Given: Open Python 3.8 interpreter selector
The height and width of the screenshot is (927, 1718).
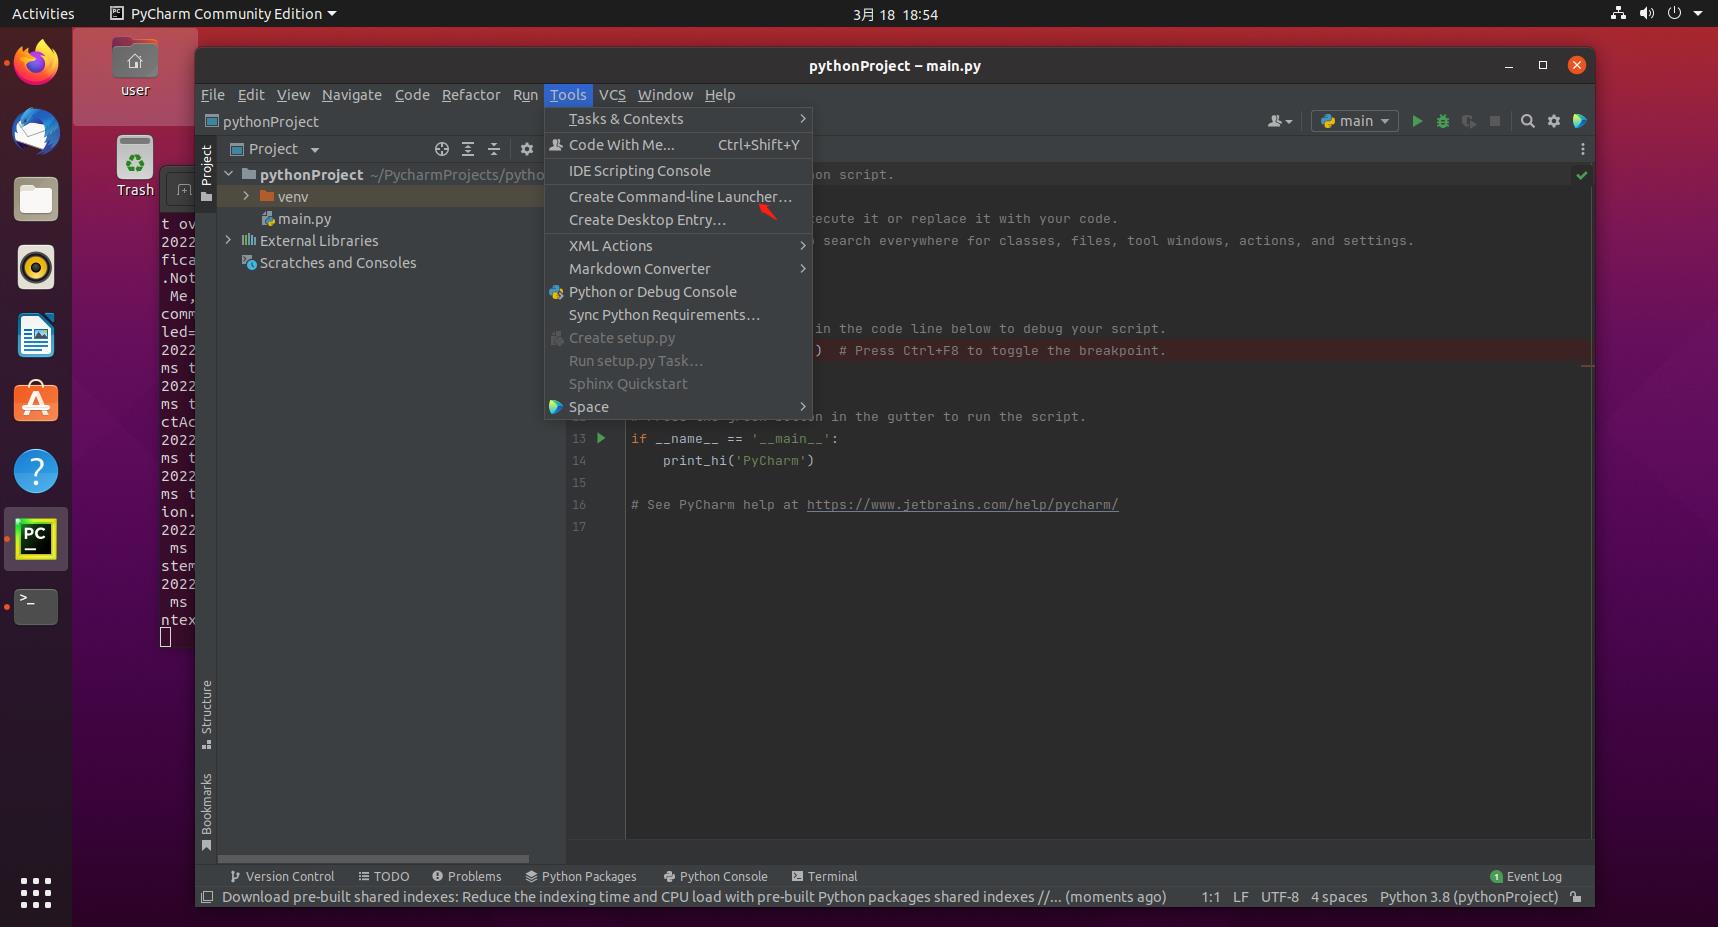Looking at the screenshot, I should [x=1469, y=897].
